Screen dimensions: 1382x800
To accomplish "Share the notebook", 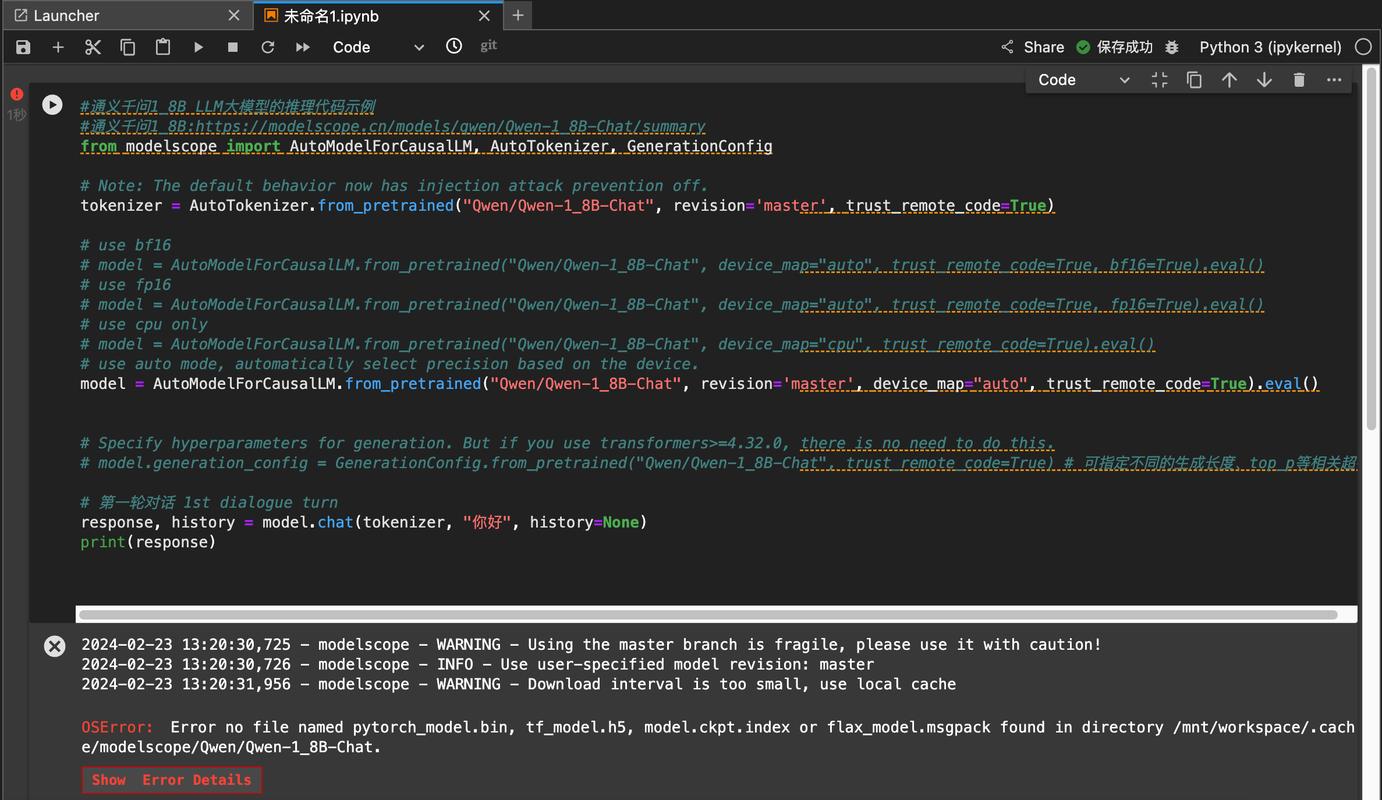I will 1032,47.
